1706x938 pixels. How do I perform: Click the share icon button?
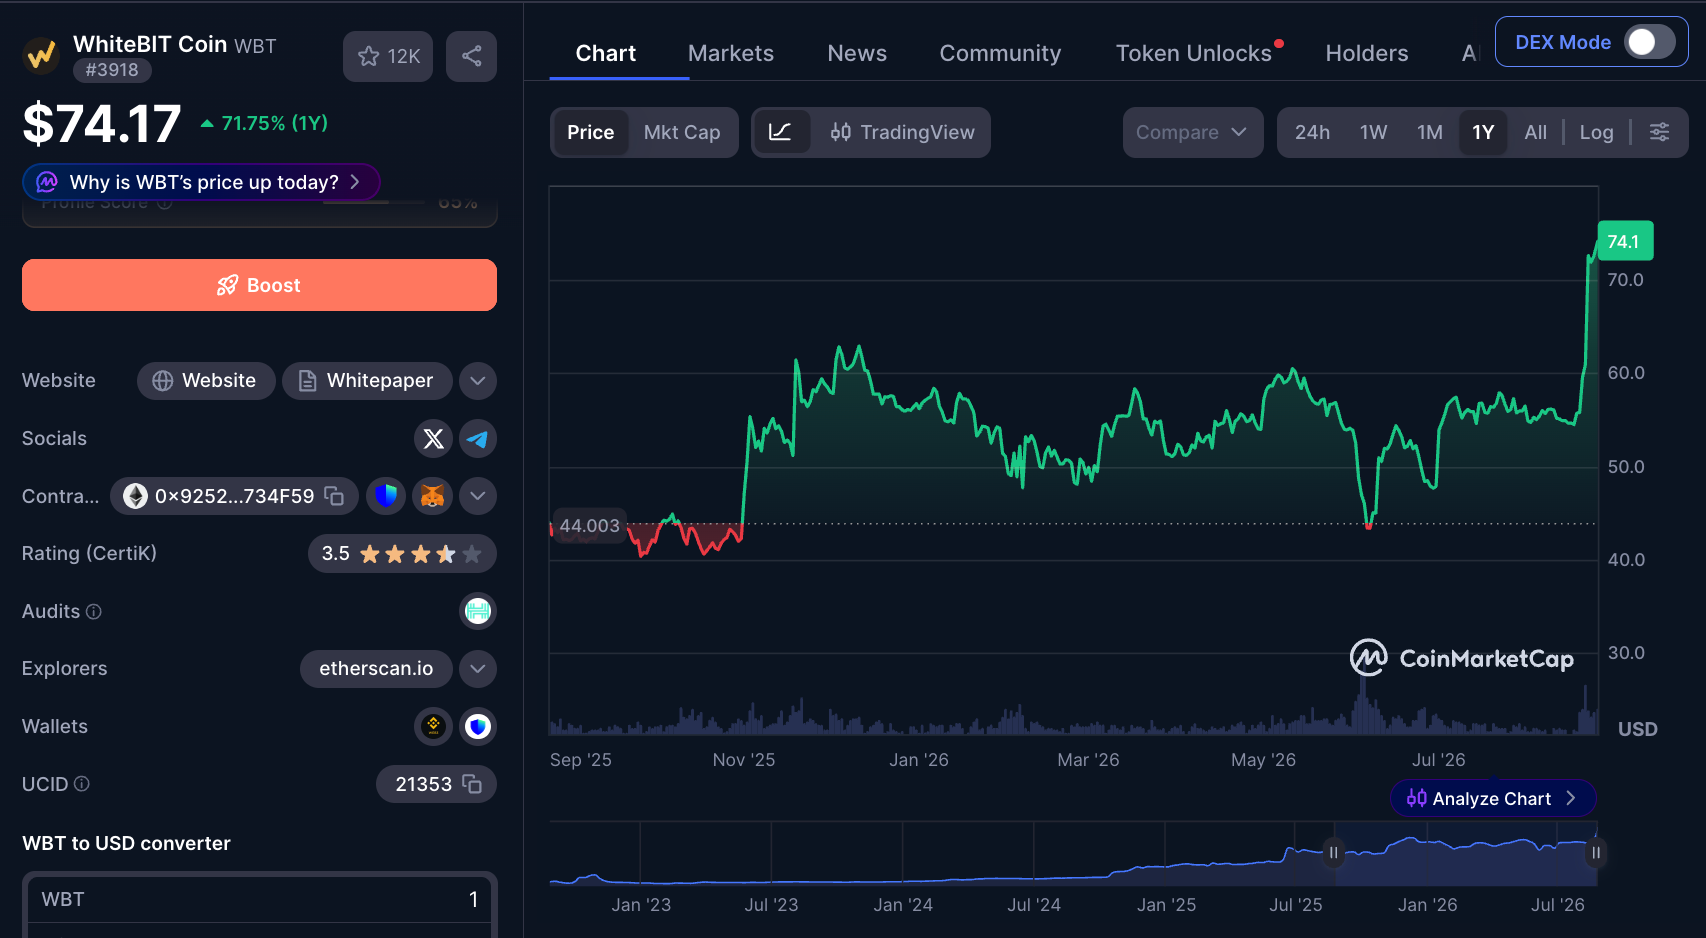tap(472, 56)
